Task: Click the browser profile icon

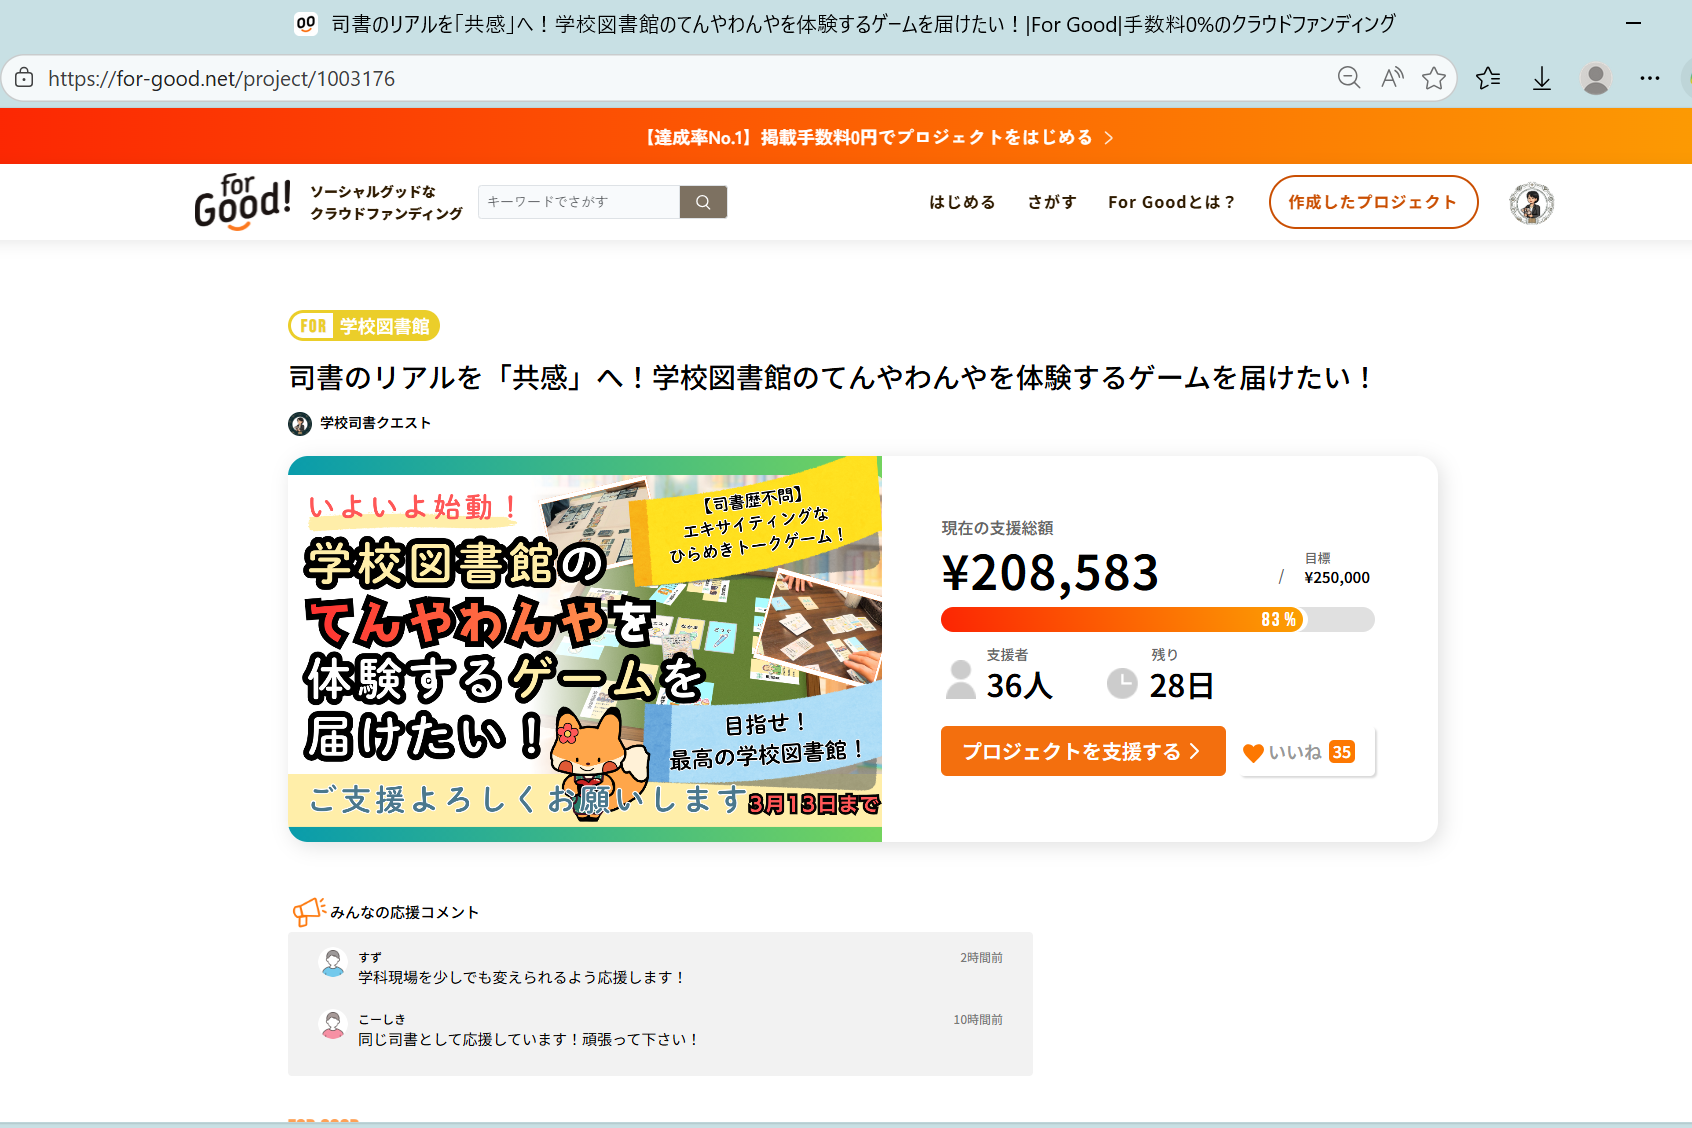Action: point(1596,78)
